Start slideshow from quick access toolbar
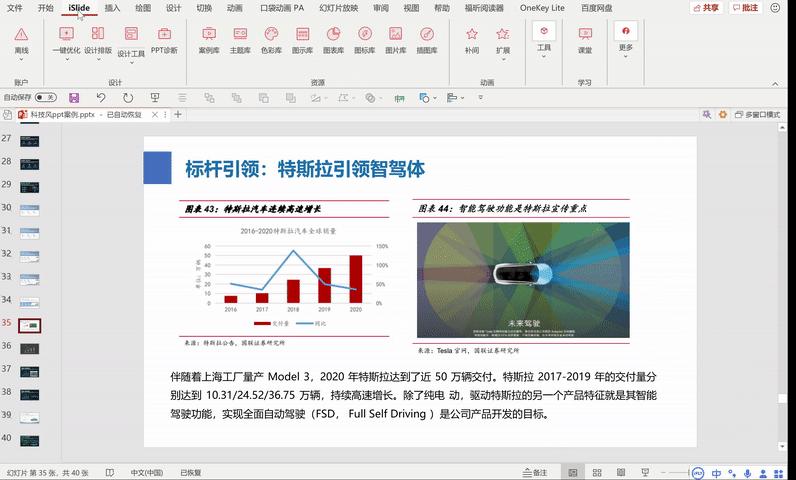Viewport: 796px width, 480px height. [155, 98]
